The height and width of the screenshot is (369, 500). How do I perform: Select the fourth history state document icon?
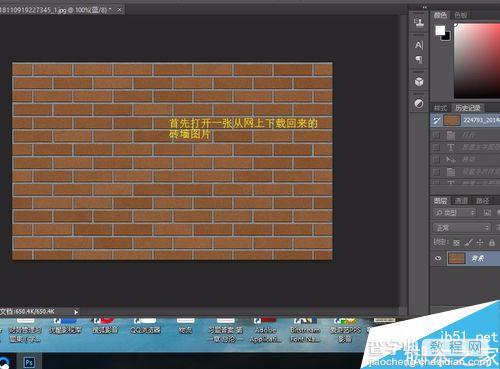[x=451, y=172]
